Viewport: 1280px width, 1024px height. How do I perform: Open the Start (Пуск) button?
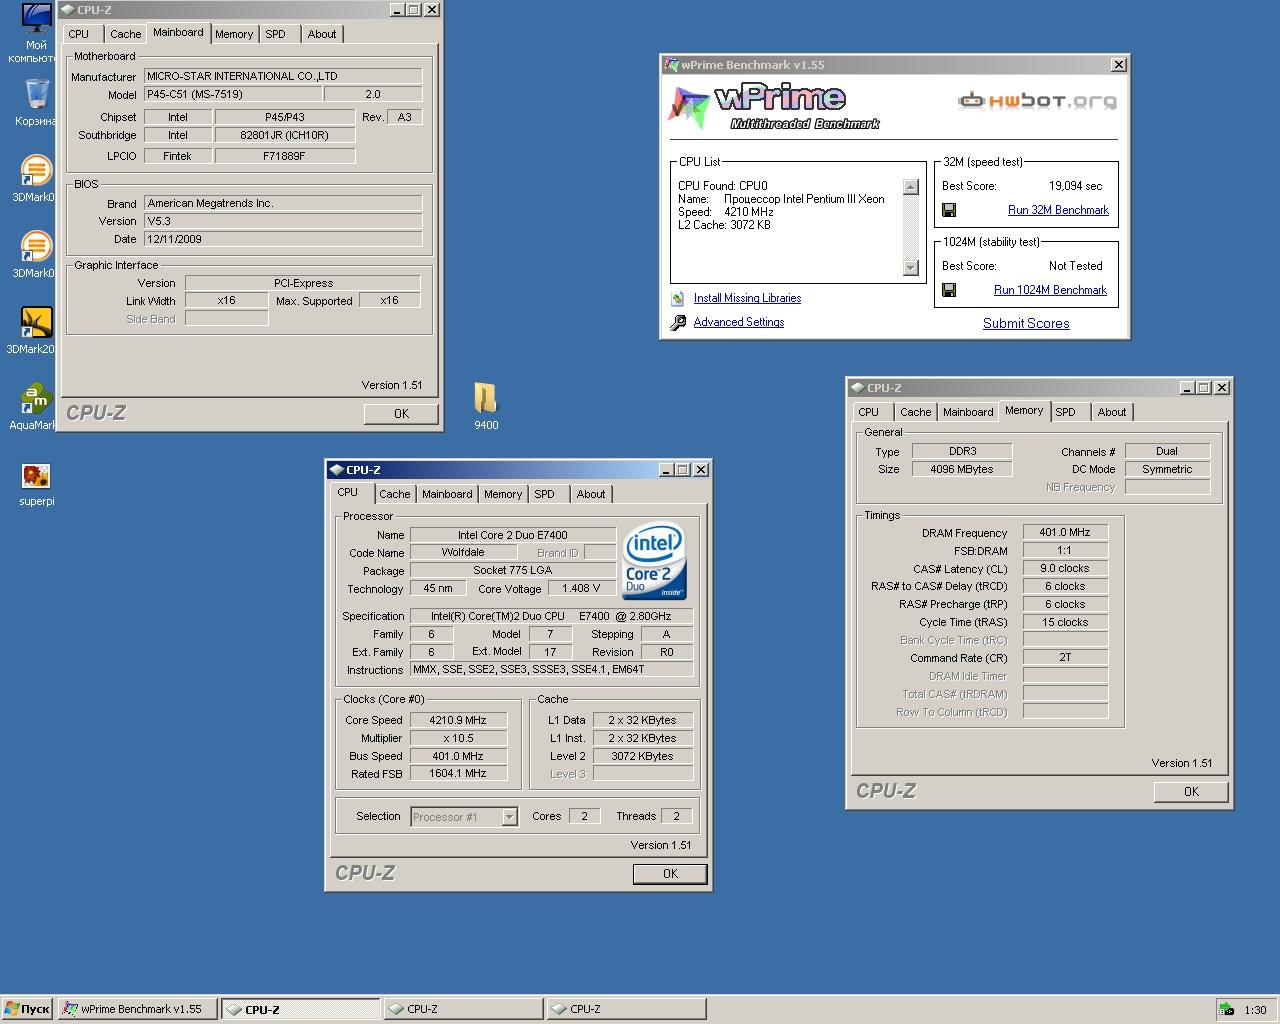27,1009
